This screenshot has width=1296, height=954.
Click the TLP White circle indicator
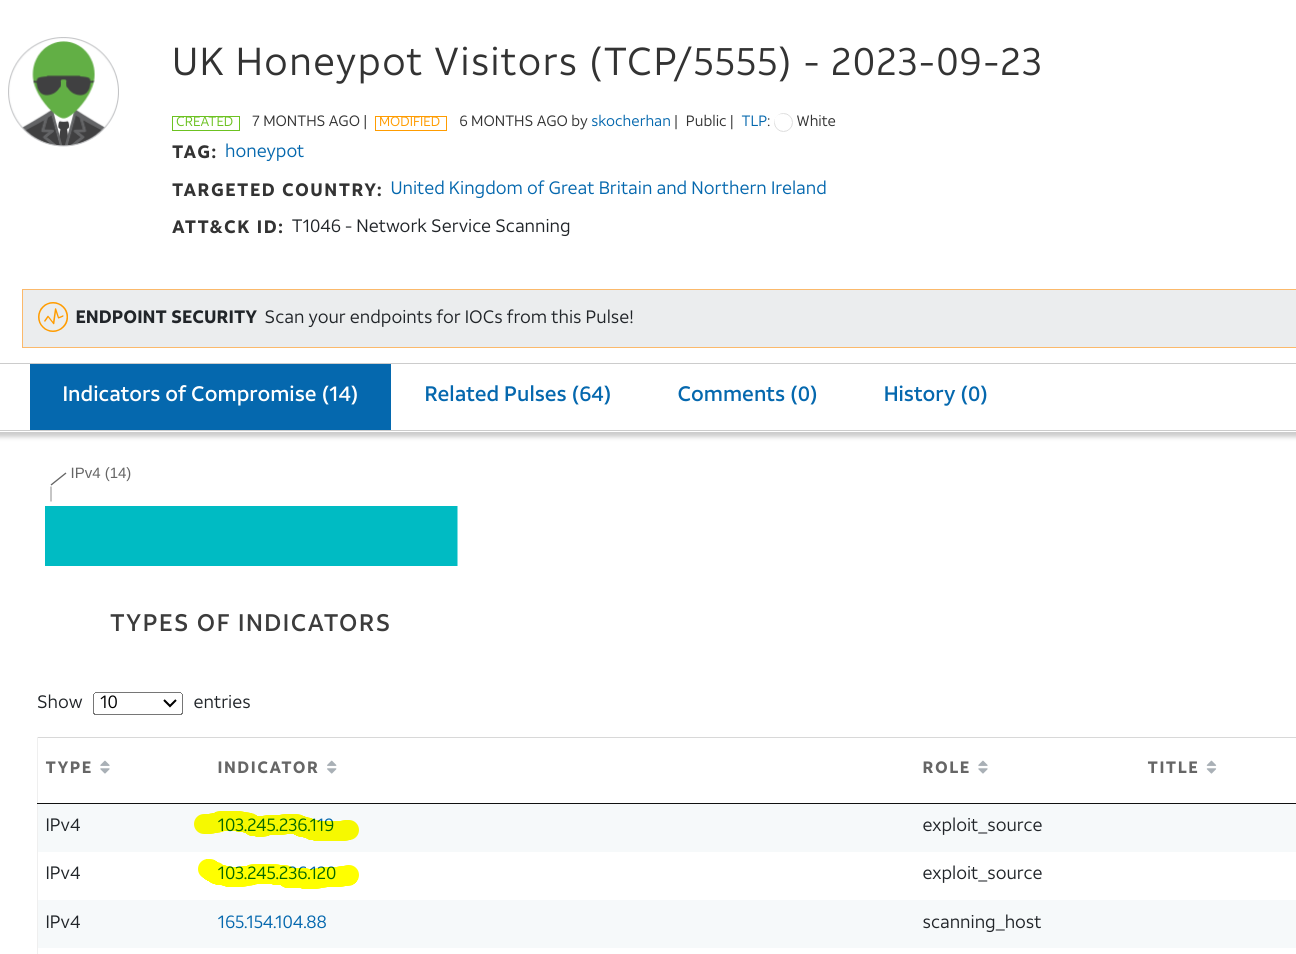point(784,122)
